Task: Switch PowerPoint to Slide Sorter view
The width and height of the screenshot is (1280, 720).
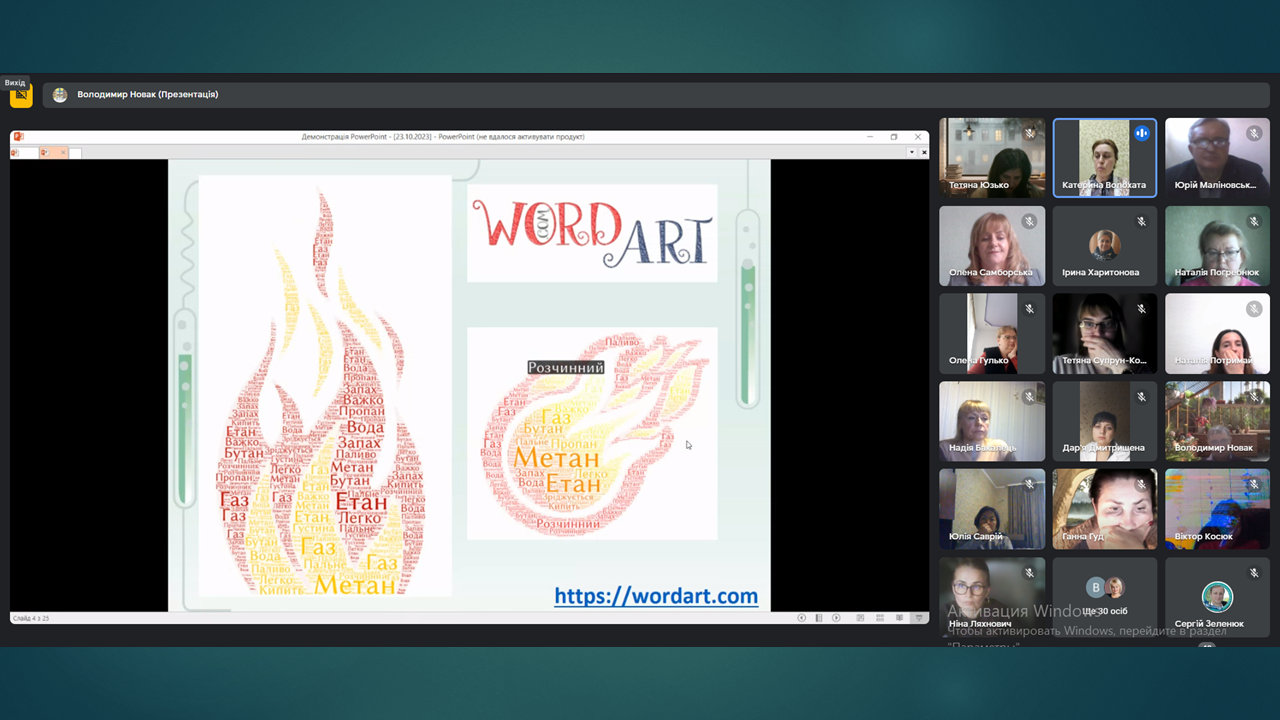Action: (881, 618)
